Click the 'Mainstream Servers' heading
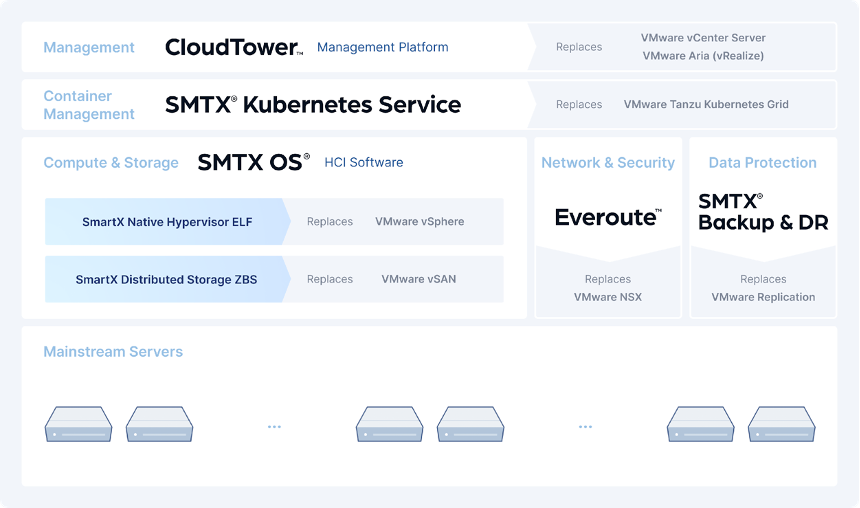 point(113,352)
